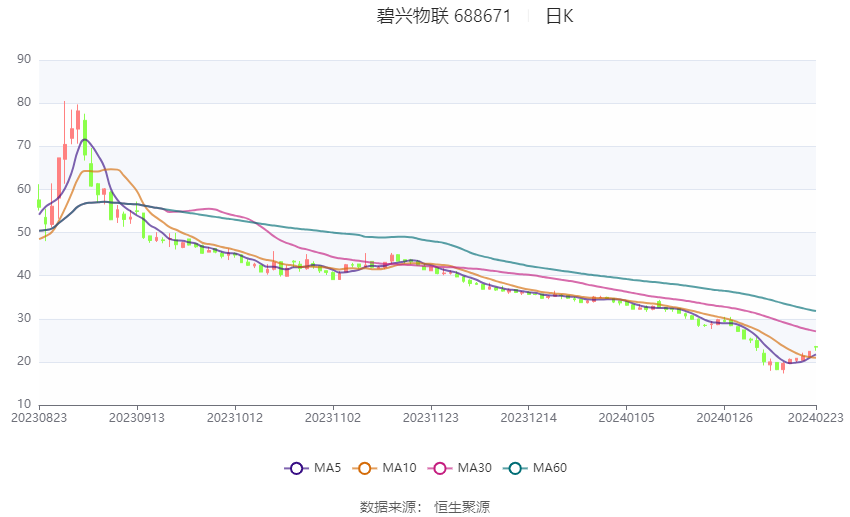Click the pink MA30 legend circle marker

click(439, 468)
